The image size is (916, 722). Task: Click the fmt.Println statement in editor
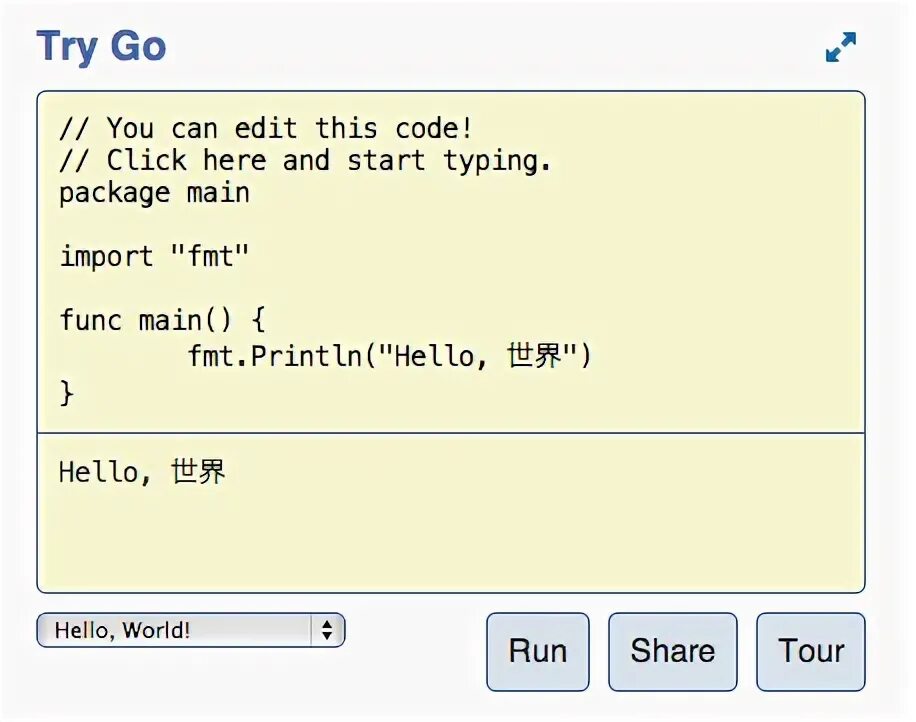click(x=389, y=356)
